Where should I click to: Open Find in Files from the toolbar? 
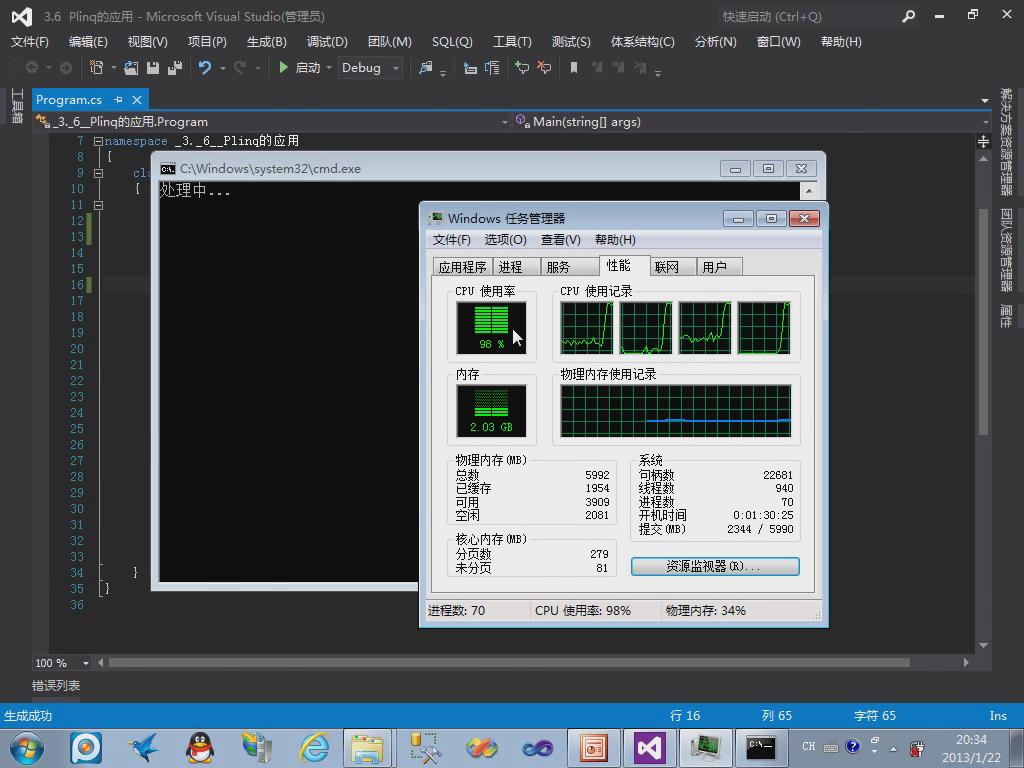coord(426,67)
